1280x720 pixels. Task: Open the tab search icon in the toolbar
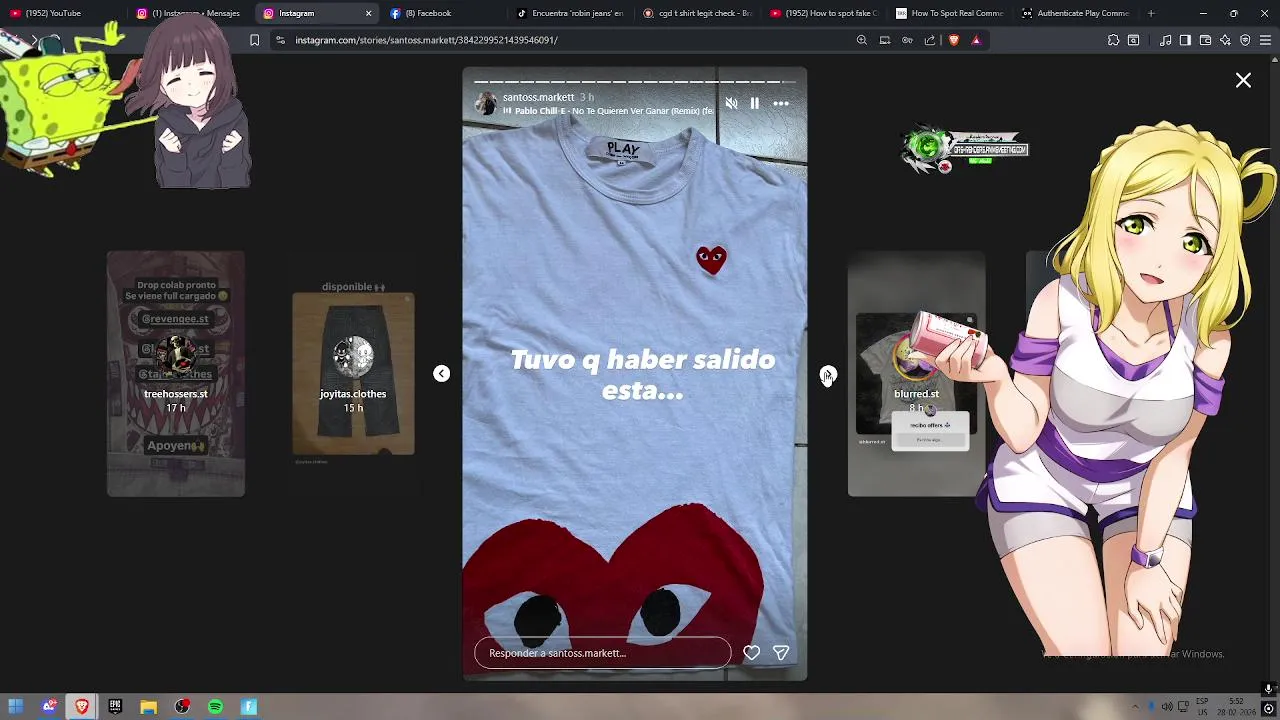1133,40
